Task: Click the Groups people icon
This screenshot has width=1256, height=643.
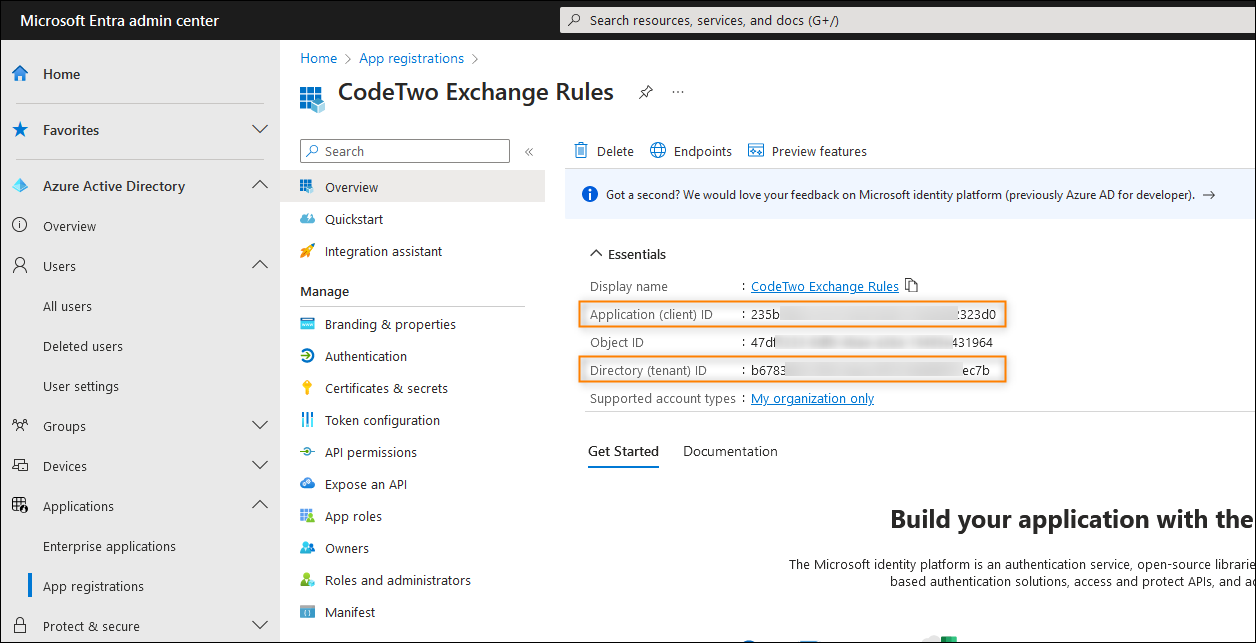Action: click(20, 426)
